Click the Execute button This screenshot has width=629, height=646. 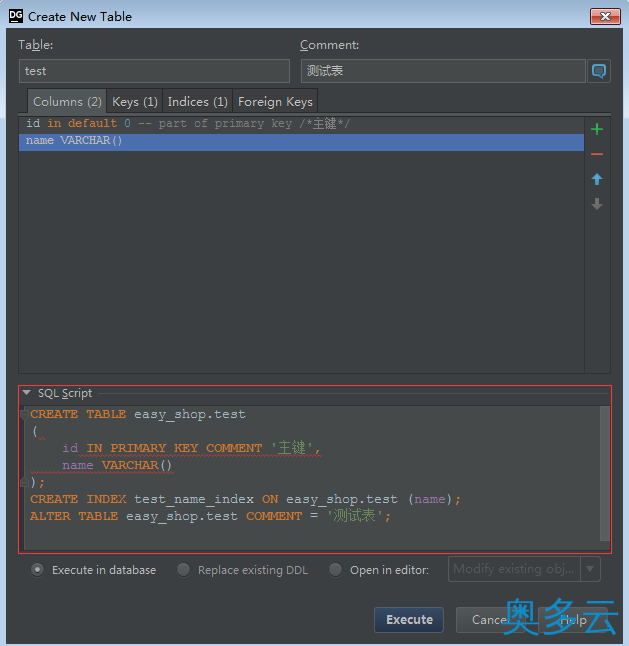(409, 620)
